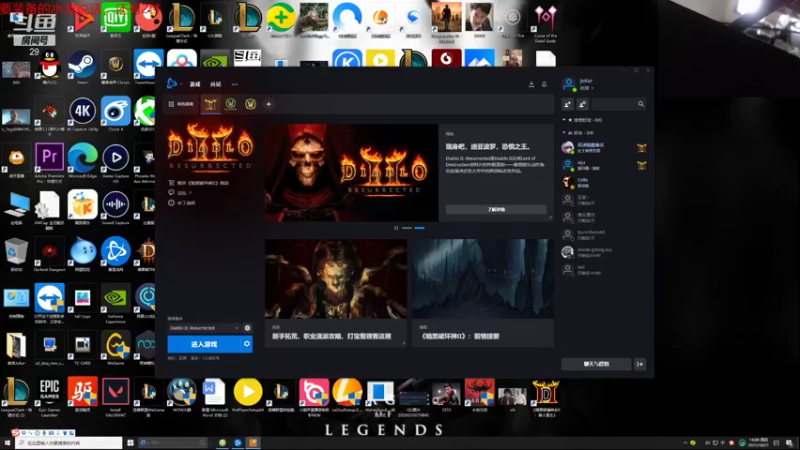Expand the JoKer online status dropdown
The height and width of the screenshot is (450, 800).
pos(586,88)
